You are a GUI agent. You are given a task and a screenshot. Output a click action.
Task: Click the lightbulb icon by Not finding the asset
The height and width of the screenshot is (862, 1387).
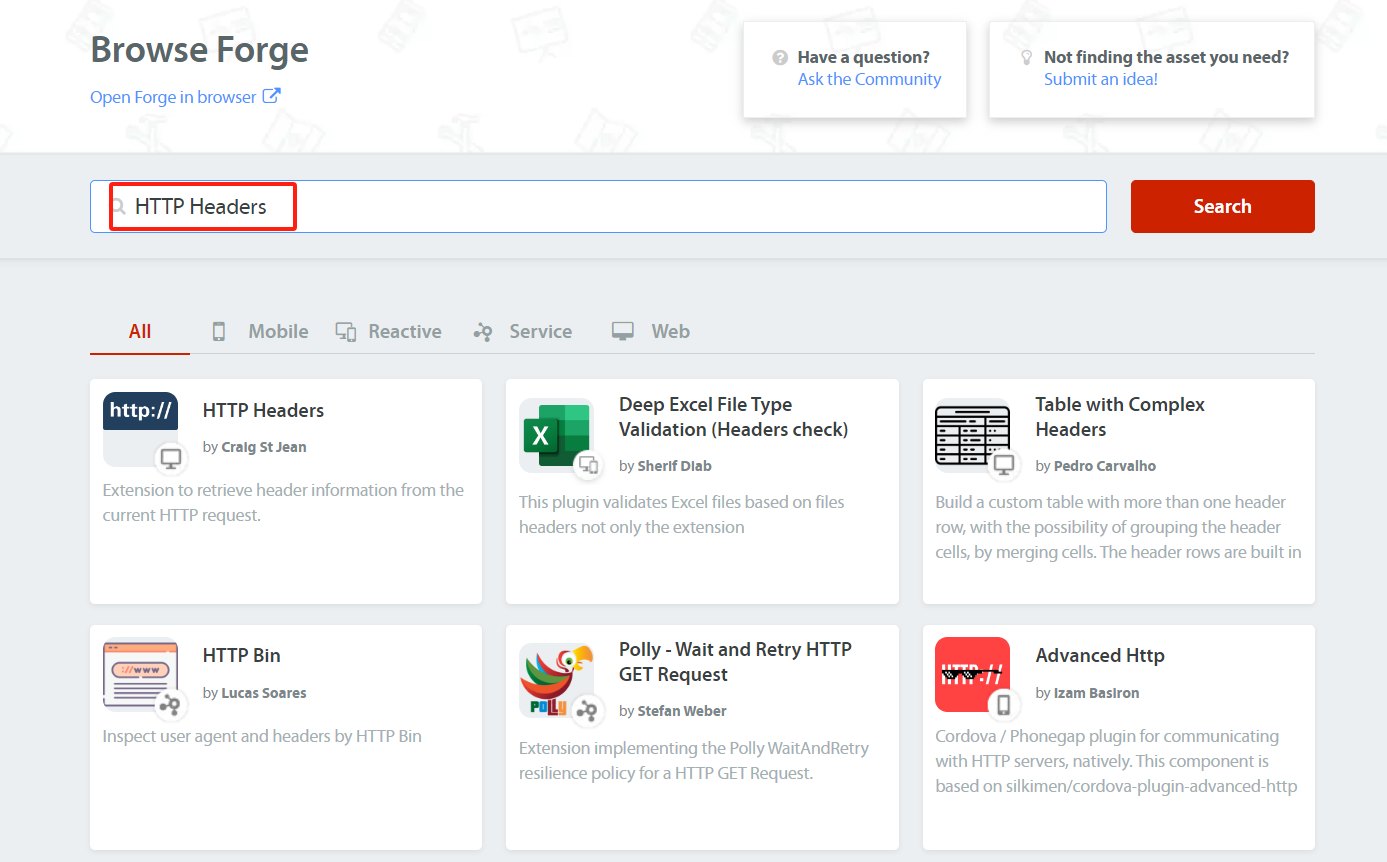(1026, 58)
